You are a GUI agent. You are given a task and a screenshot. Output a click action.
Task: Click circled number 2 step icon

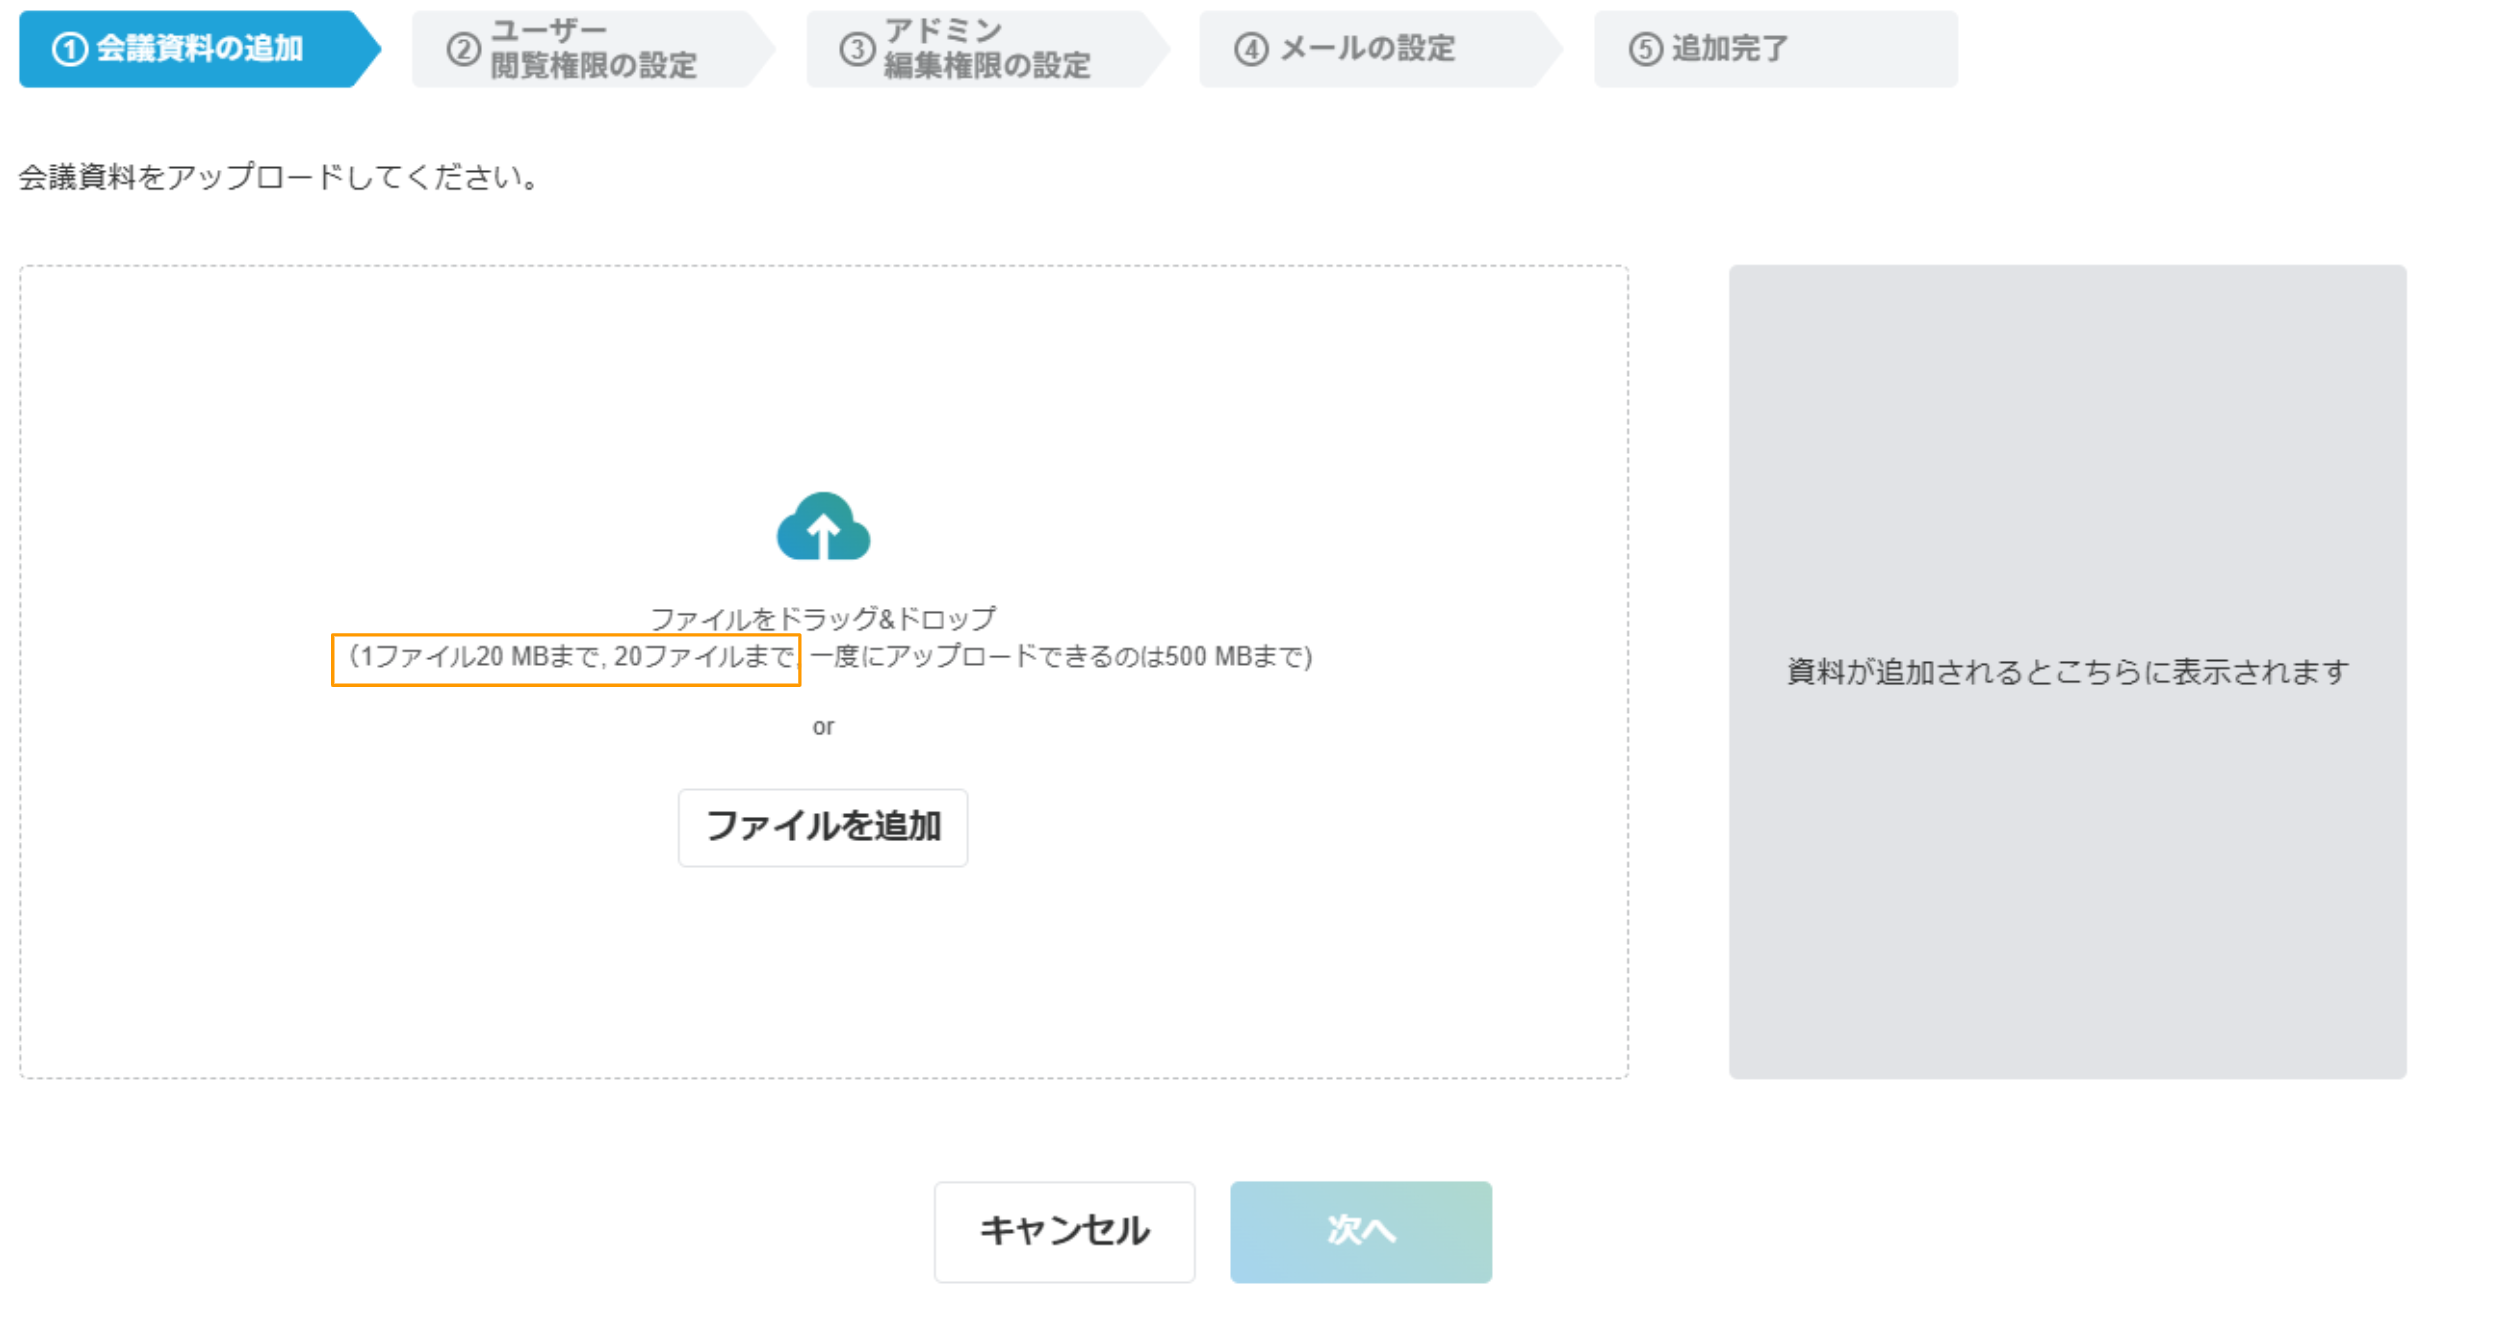coord(463,49)
